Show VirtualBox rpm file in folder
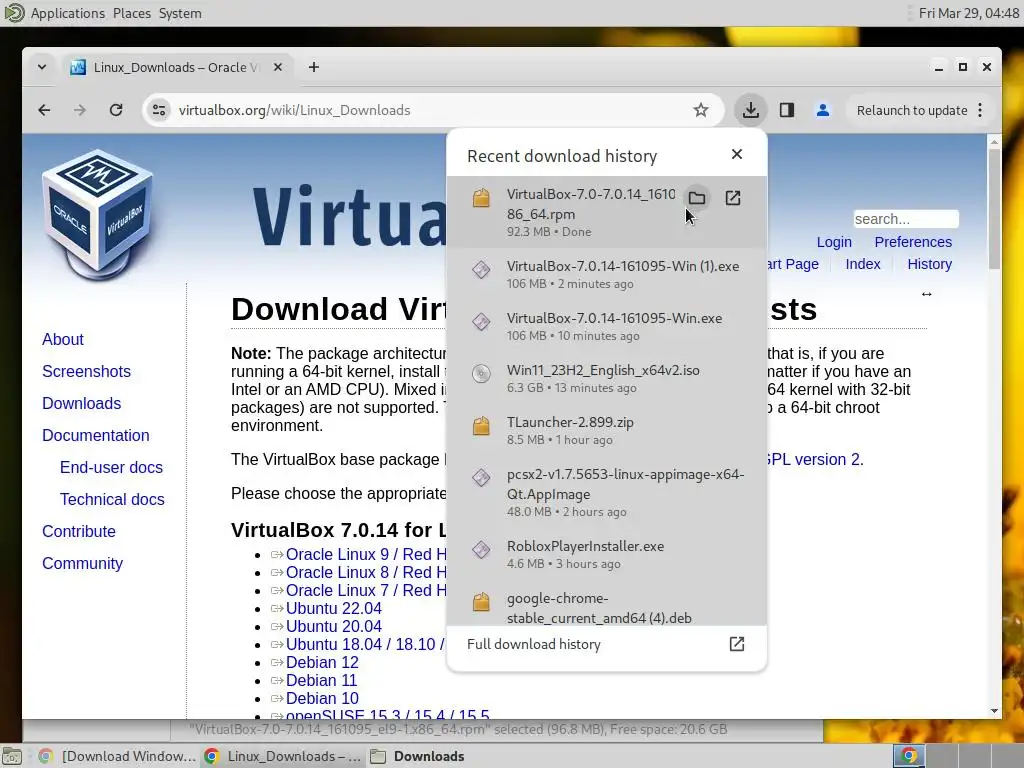This screenshot has width=1024, height=768. pyautogui.click(x=697, y=198)
